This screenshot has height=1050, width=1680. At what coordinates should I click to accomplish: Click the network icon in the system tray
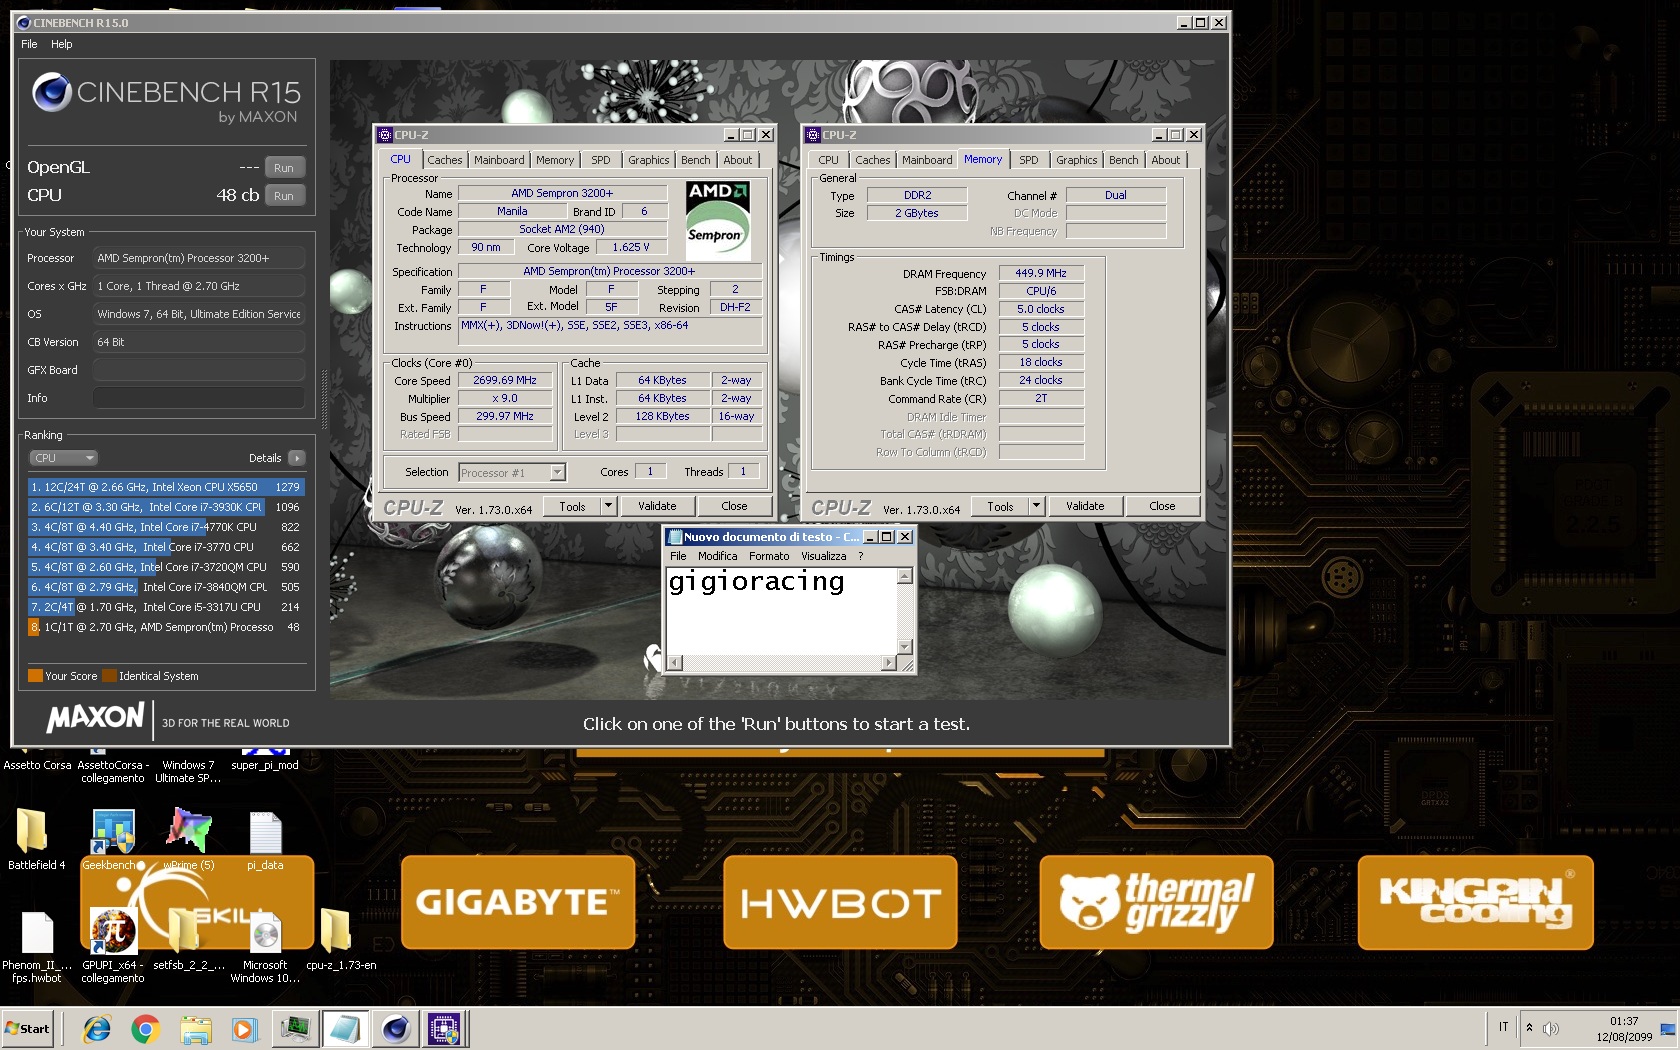point(1667,1029)
